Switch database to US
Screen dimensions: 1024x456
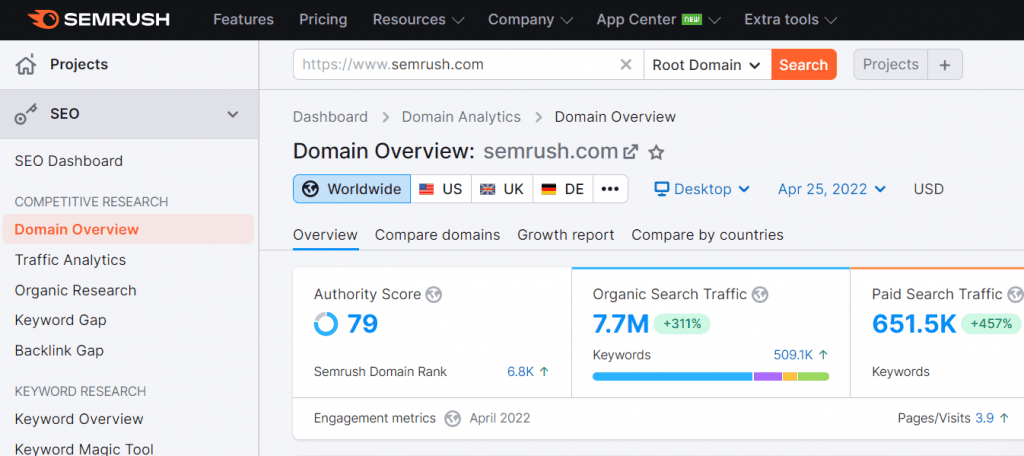click(x=440, y=189)
